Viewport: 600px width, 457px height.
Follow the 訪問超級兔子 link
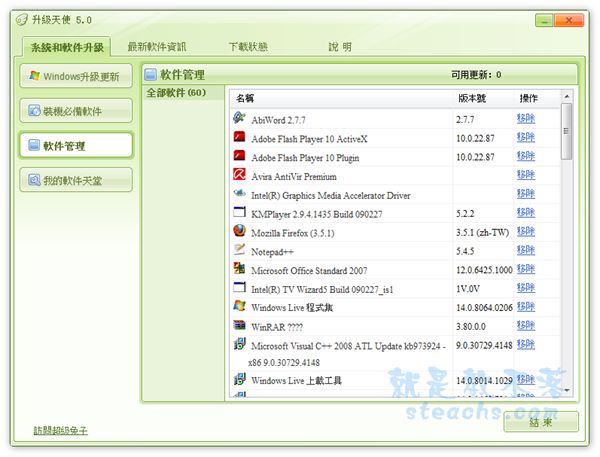[x=60, y=431]
